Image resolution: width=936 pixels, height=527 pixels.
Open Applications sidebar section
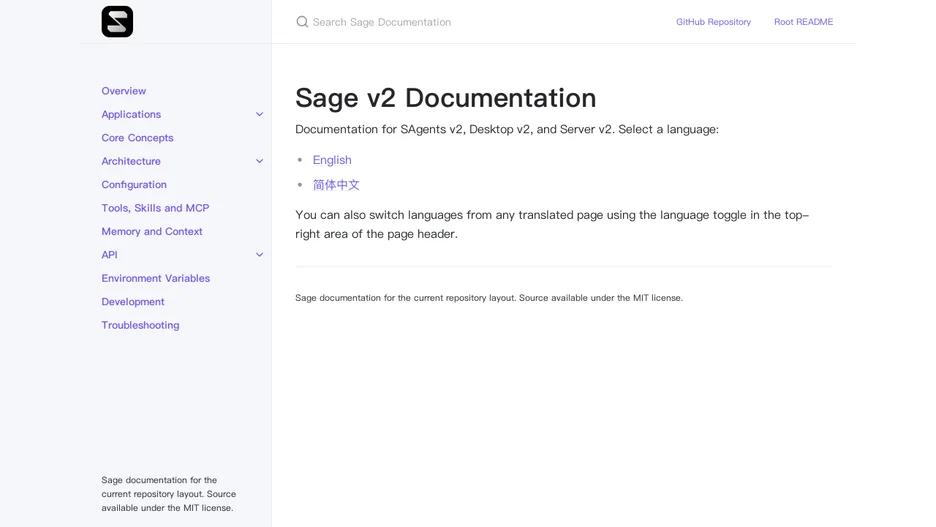click(x=131, y=114)
